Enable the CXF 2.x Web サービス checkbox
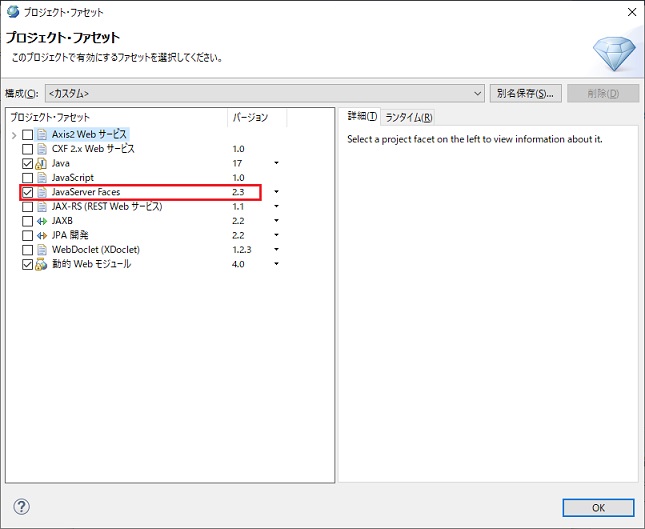645x529 pixels. click(27, 149)
